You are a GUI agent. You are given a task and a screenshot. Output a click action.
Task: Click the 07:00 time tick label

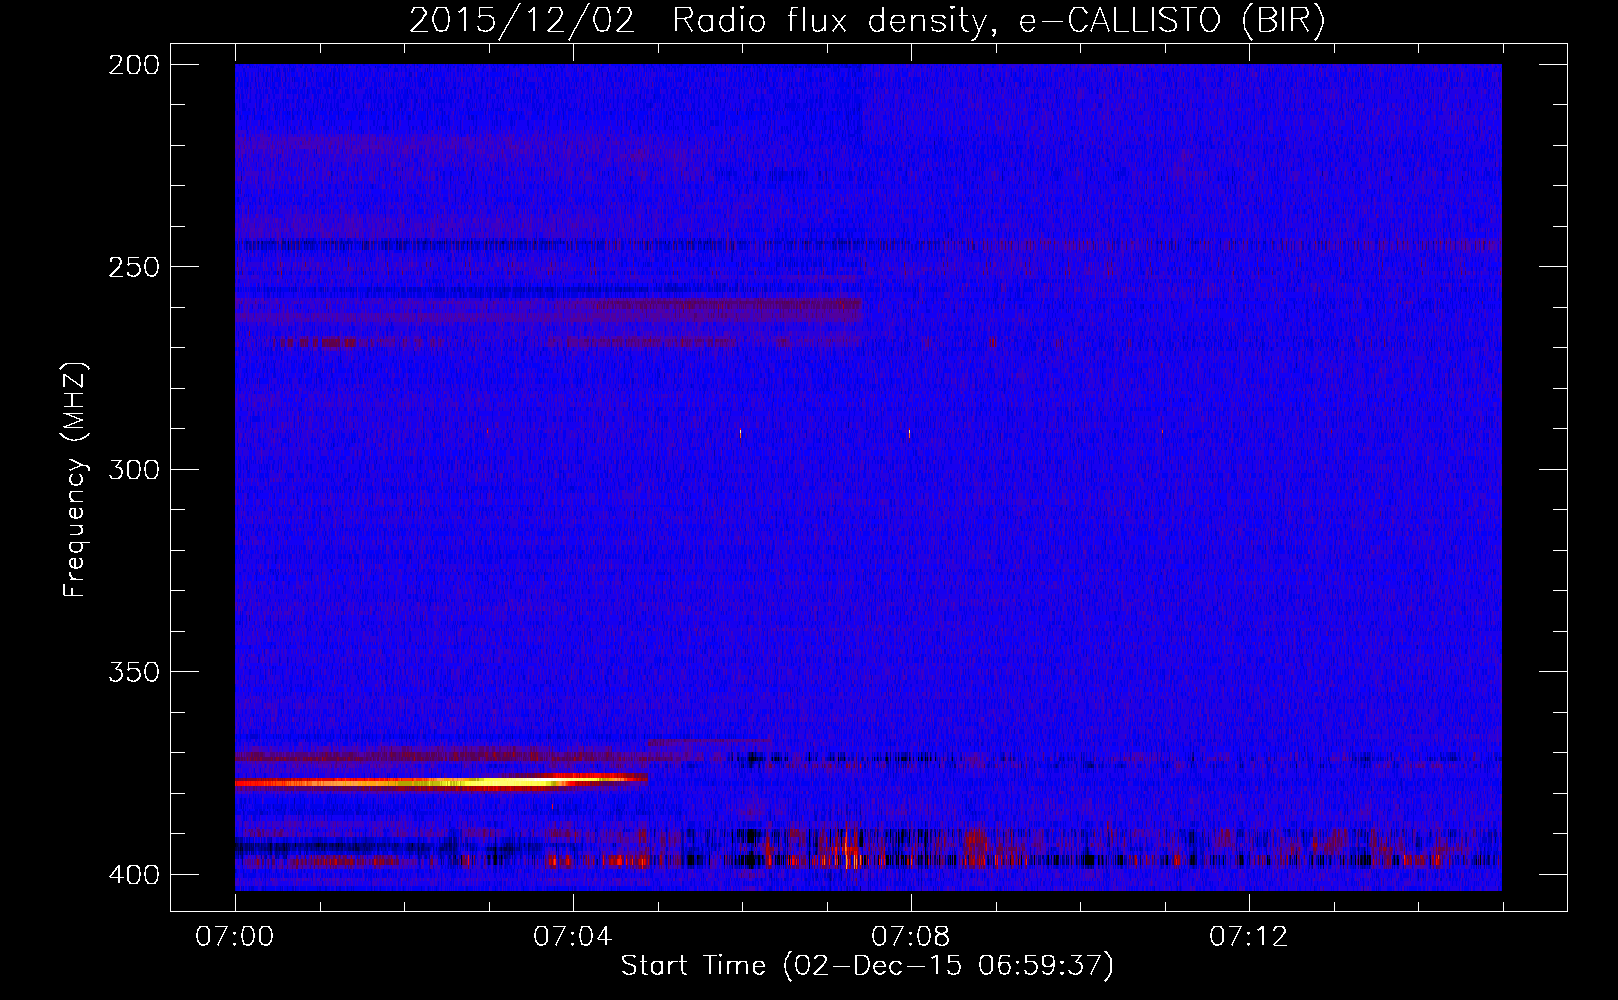pyautogui.click(x=235, y=937)
